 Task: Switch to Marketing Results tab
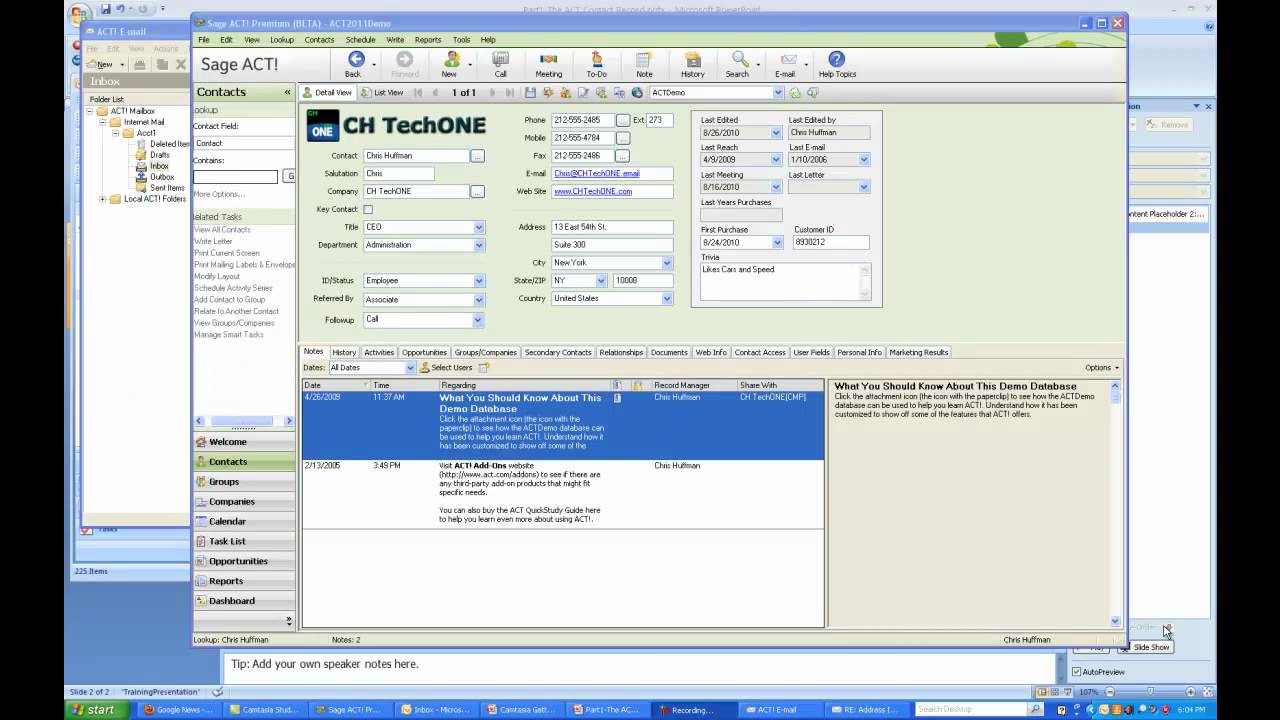(x=919, y=352)
